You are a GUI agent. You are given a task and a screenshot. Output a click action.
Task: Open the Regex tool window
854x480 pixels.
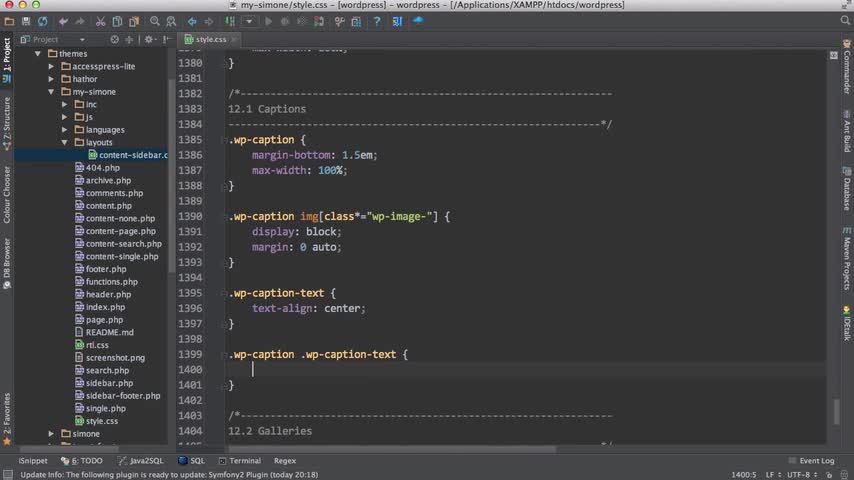pos(285,461)
